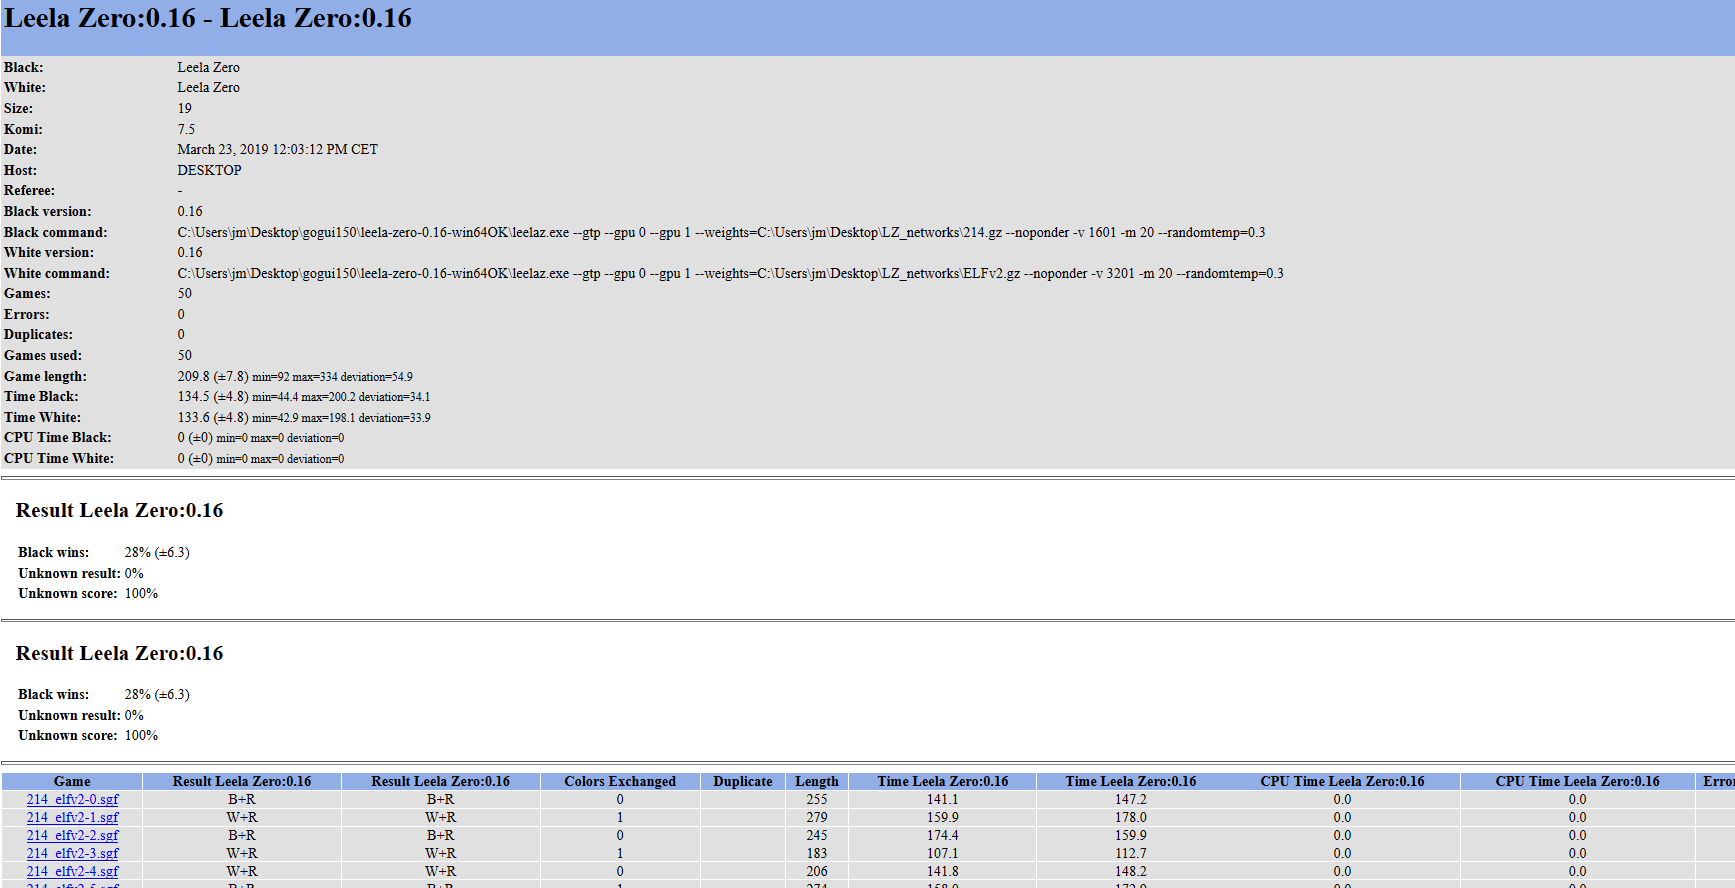1735x888 pixels.
Task: Click the time cell '141.8'
Action: point(942,871)
